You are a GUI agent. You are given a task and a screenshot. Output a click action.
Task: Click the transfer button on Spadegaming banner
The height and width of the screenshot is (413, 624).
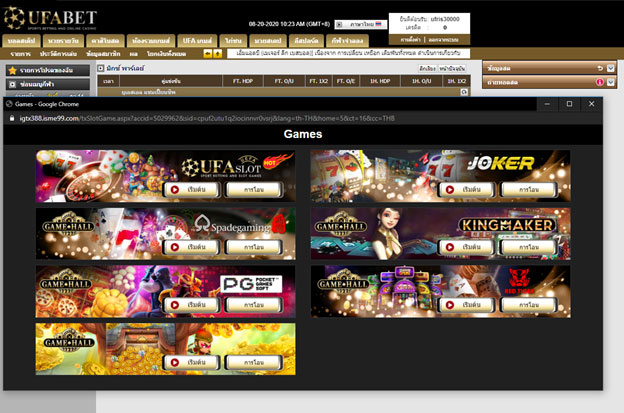(x=254, y=247)
